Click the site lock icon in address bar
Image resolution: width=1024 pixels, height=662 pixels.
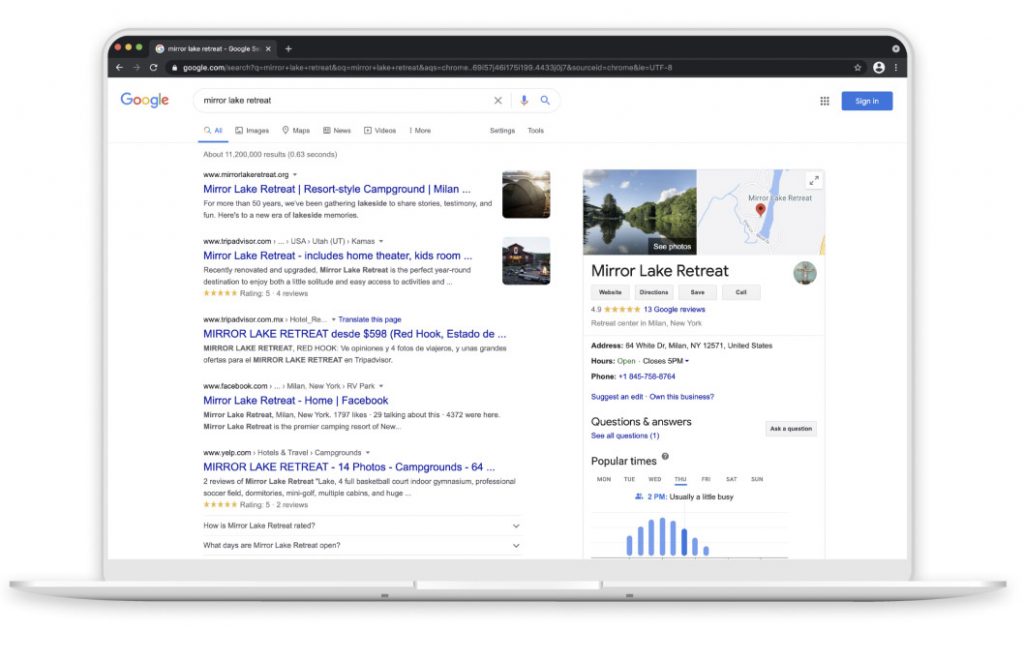[x=174, y=67]
